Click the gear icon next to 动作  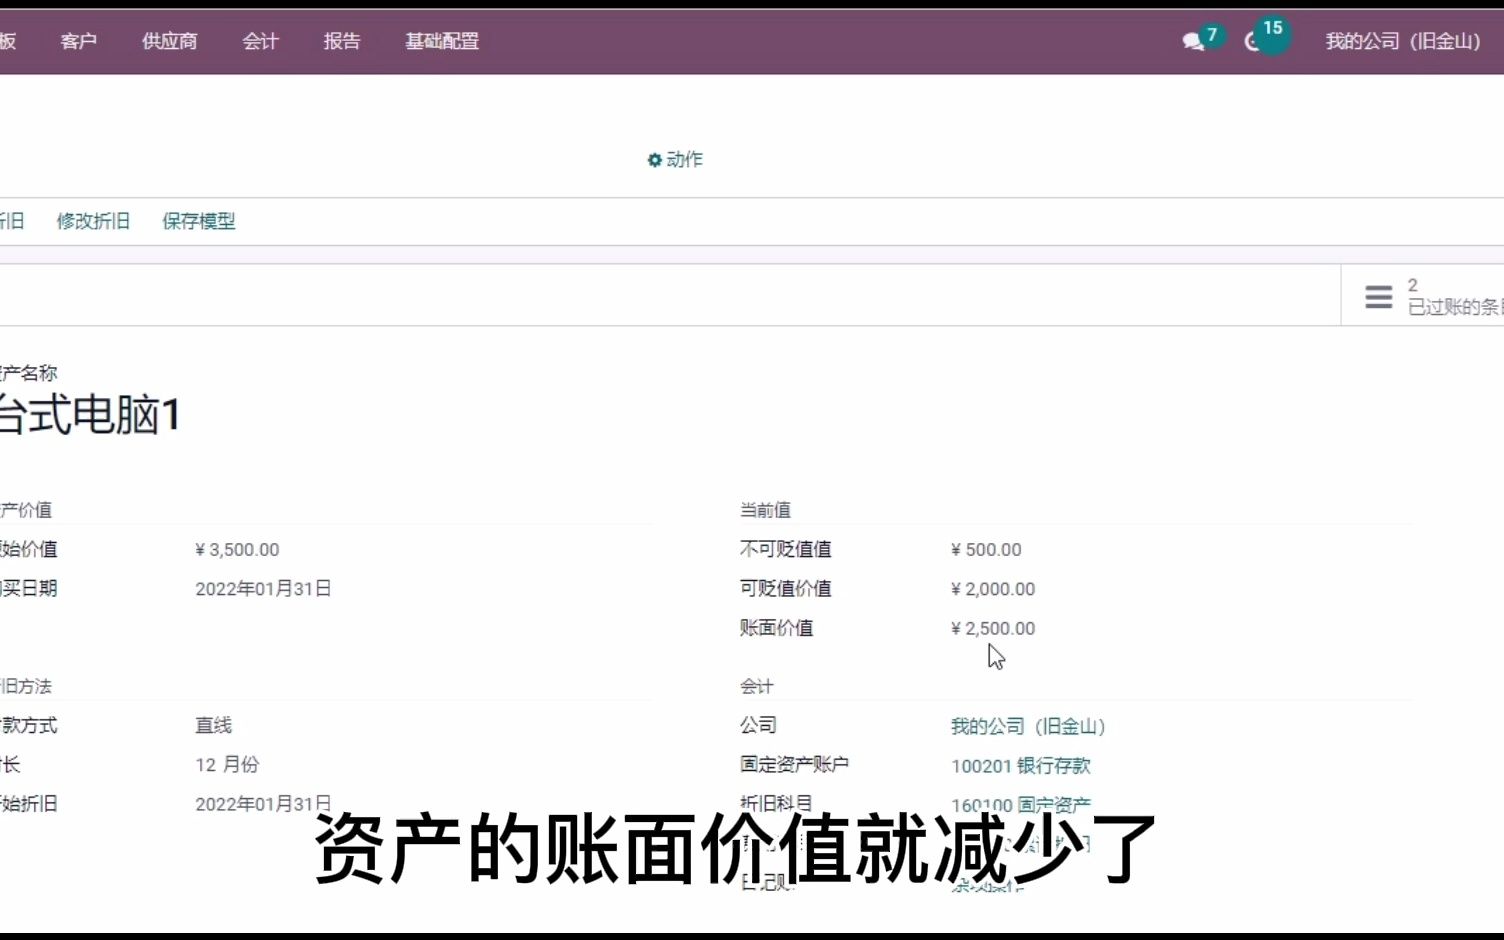(x=654, y=160)
